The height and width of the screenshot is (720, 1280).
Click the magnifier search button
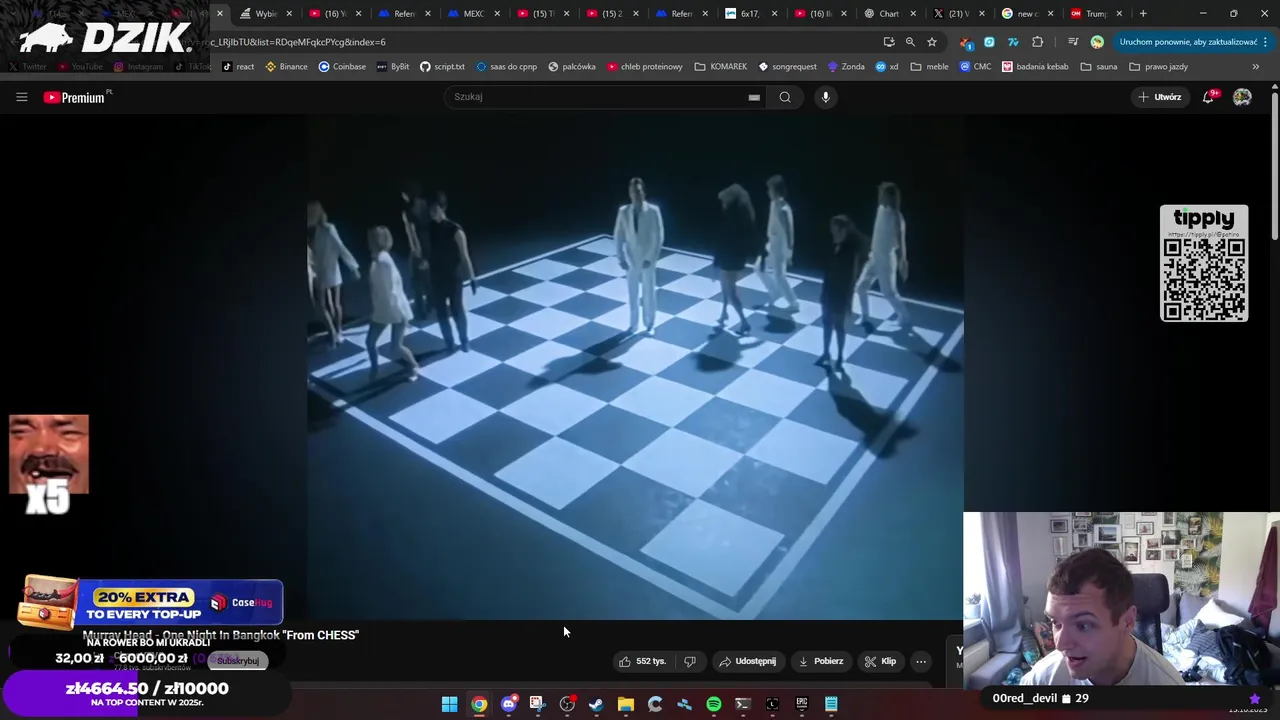click(x=785, y=97)
